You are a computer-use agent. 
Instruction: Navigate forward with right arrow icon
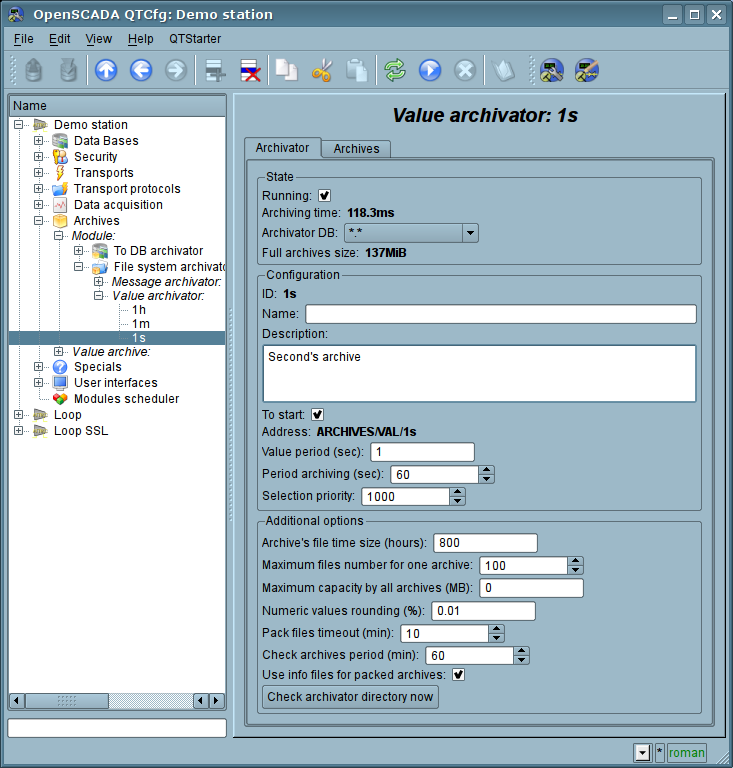[x=176, y=71]
